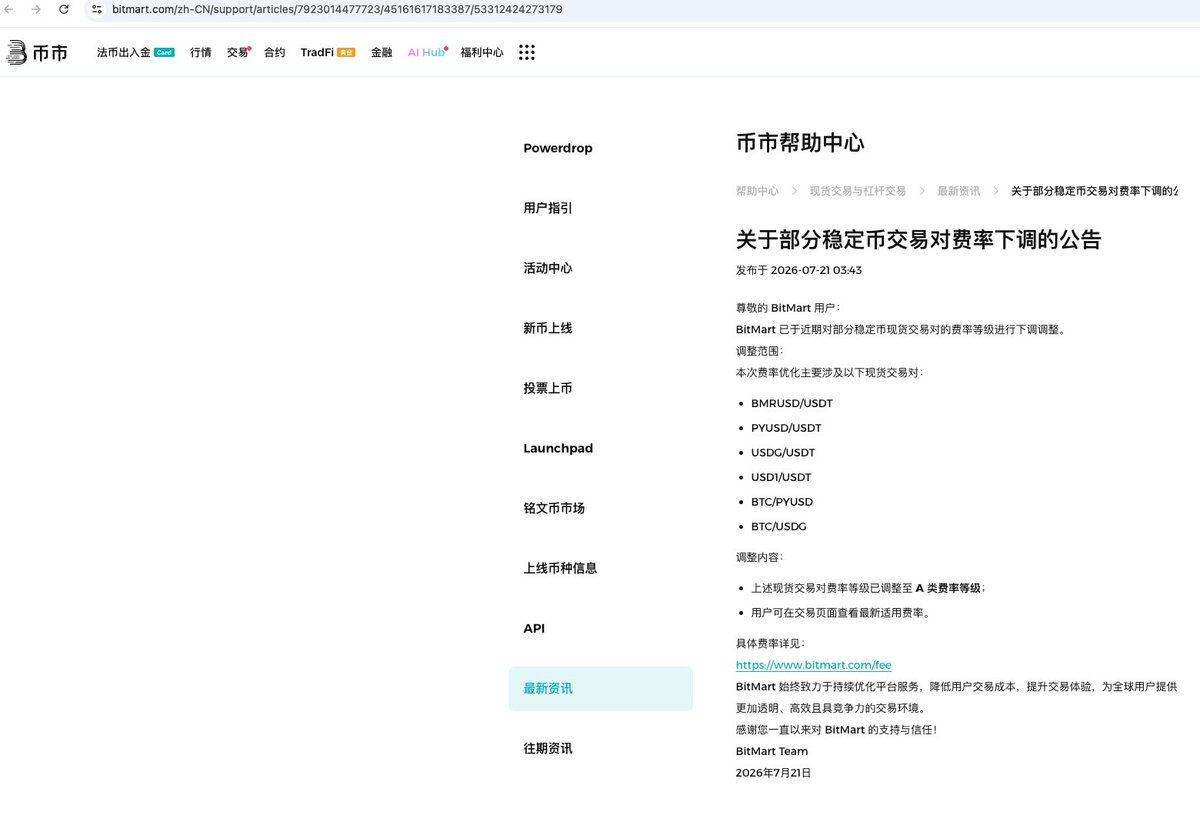Reload the page with the refresh icon

tap(64, 9)
